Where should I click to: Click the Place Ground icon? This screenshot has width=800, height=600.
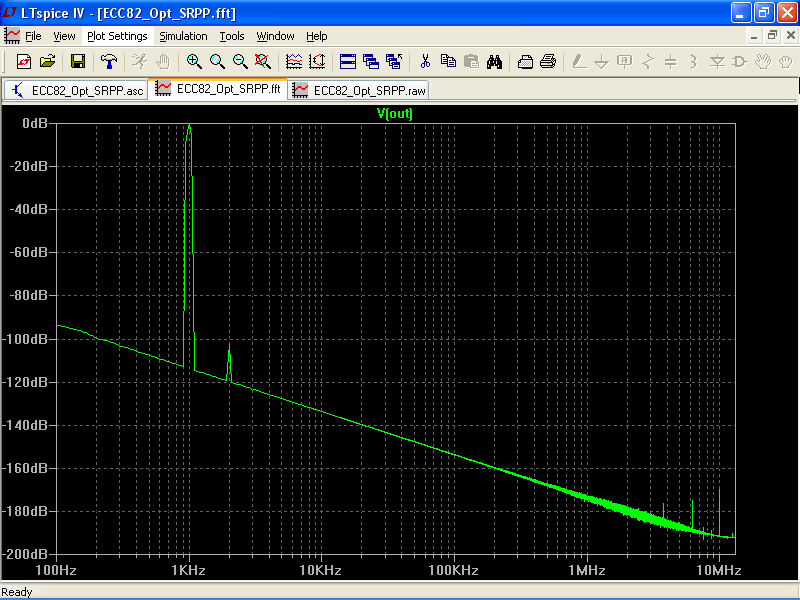602,62
